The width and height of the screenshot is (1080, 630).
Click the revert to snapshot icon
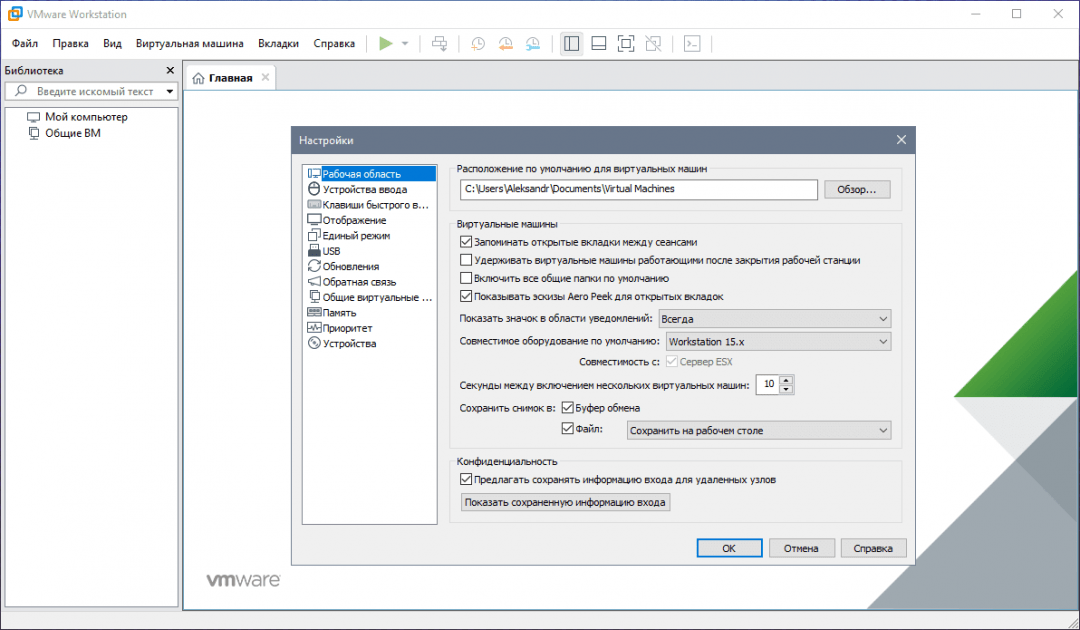coord(505,43)
